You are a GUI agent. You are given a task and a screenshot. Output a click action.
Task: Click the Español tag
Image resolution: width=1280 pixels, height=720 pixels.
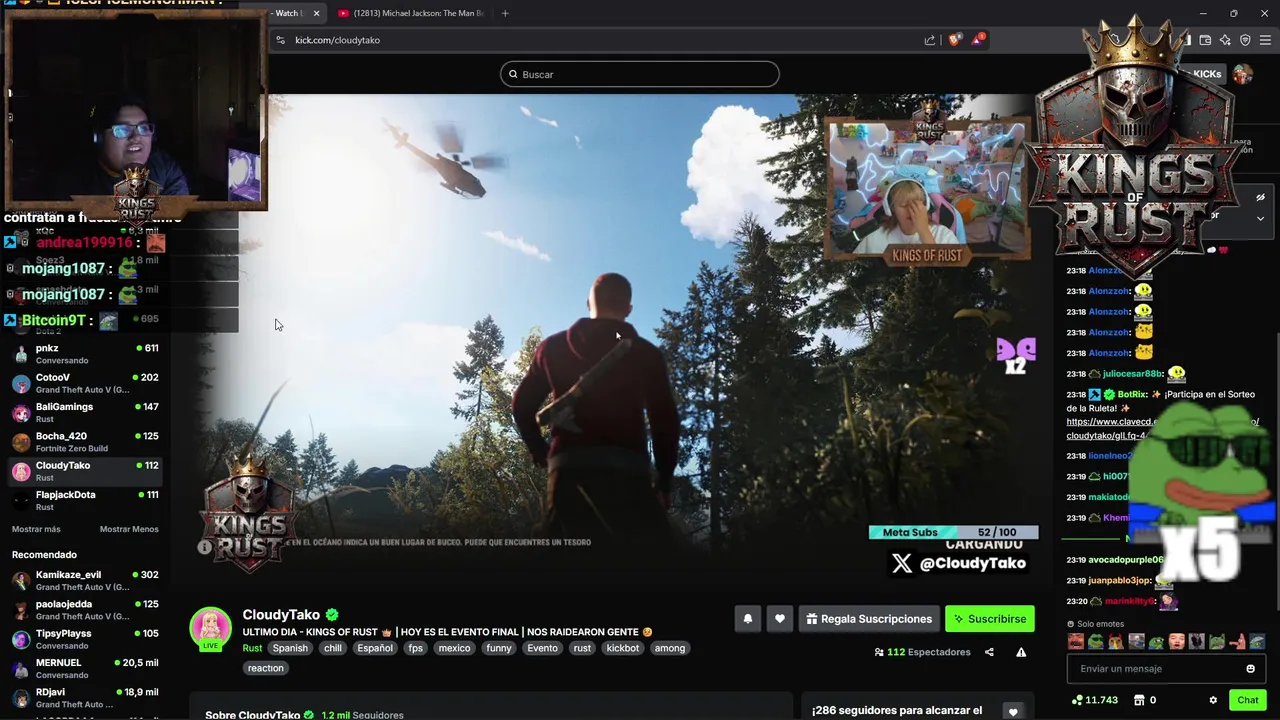pos(375,648)
